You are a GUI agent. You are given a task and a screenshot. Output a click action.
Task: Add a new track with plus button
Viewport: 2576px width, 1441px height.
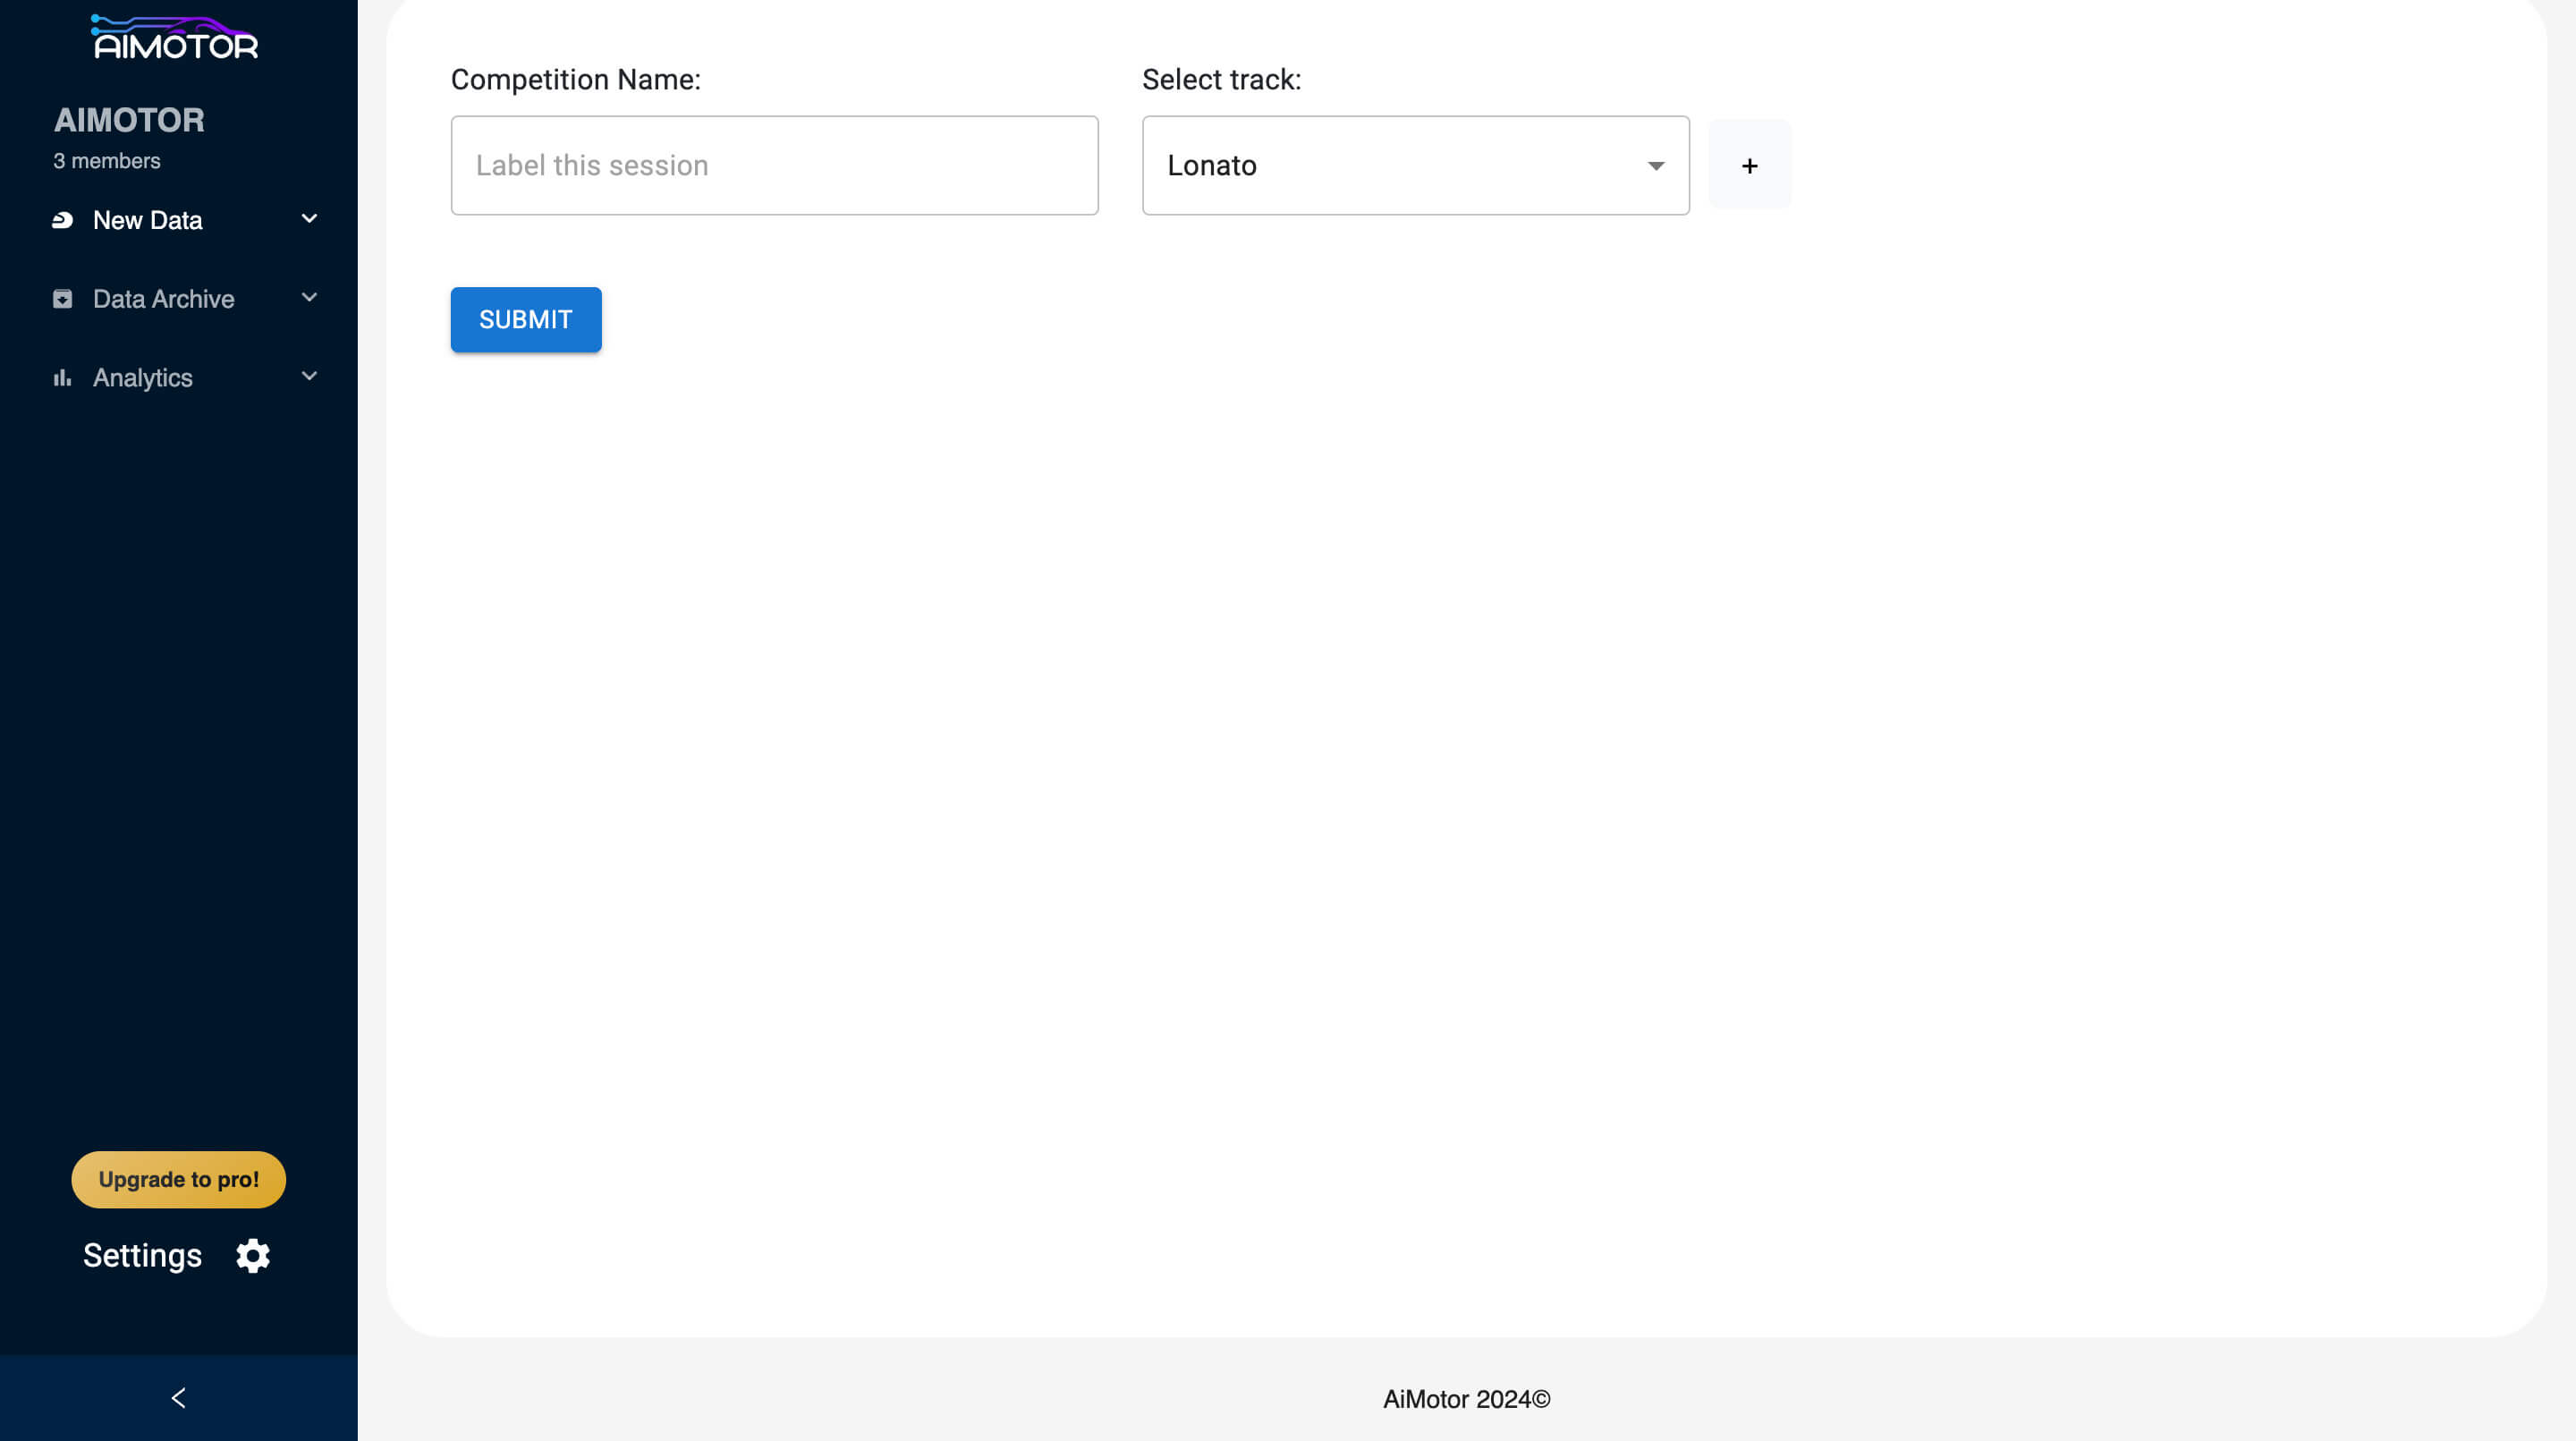(x=1749, y=165)
